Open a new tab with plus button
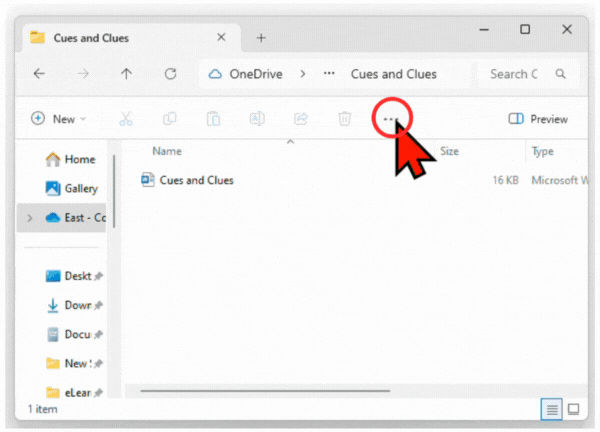The image size is (600, 432). 261,38
